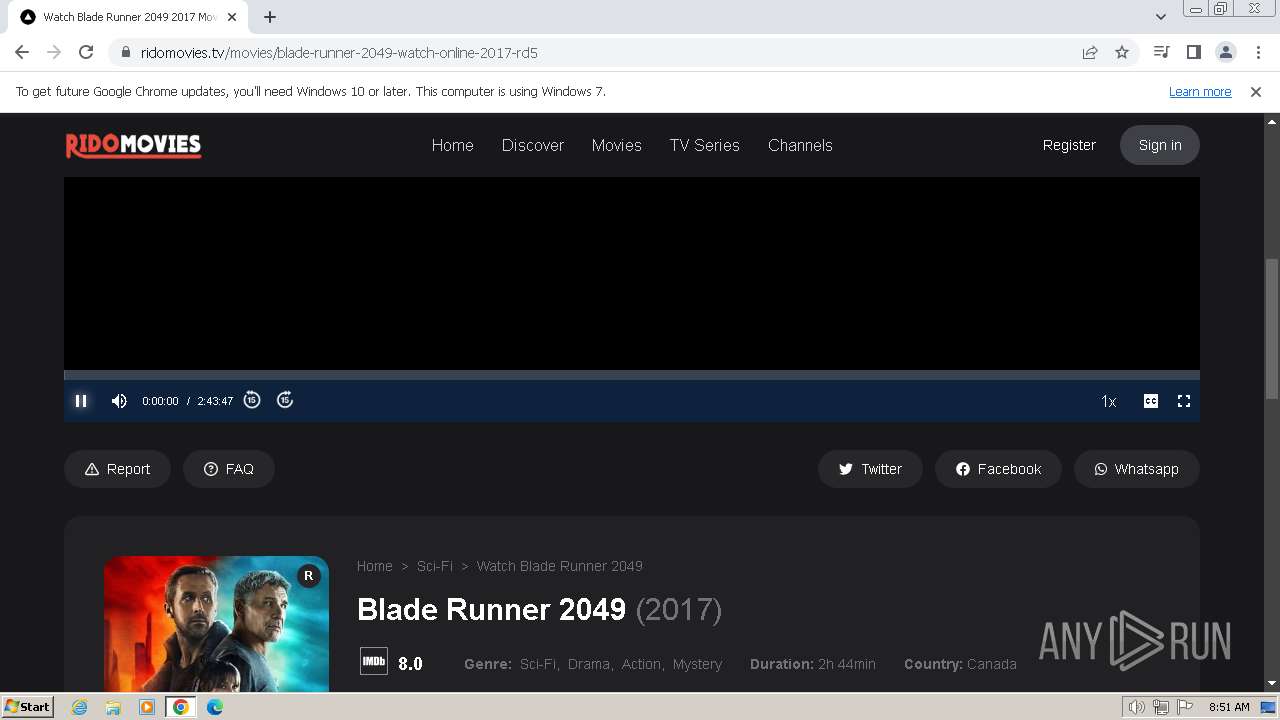Image resolution: width=1280 pixels, height=720 pixels.
Task: Click the video progress bar
Action: pos(632,375)
